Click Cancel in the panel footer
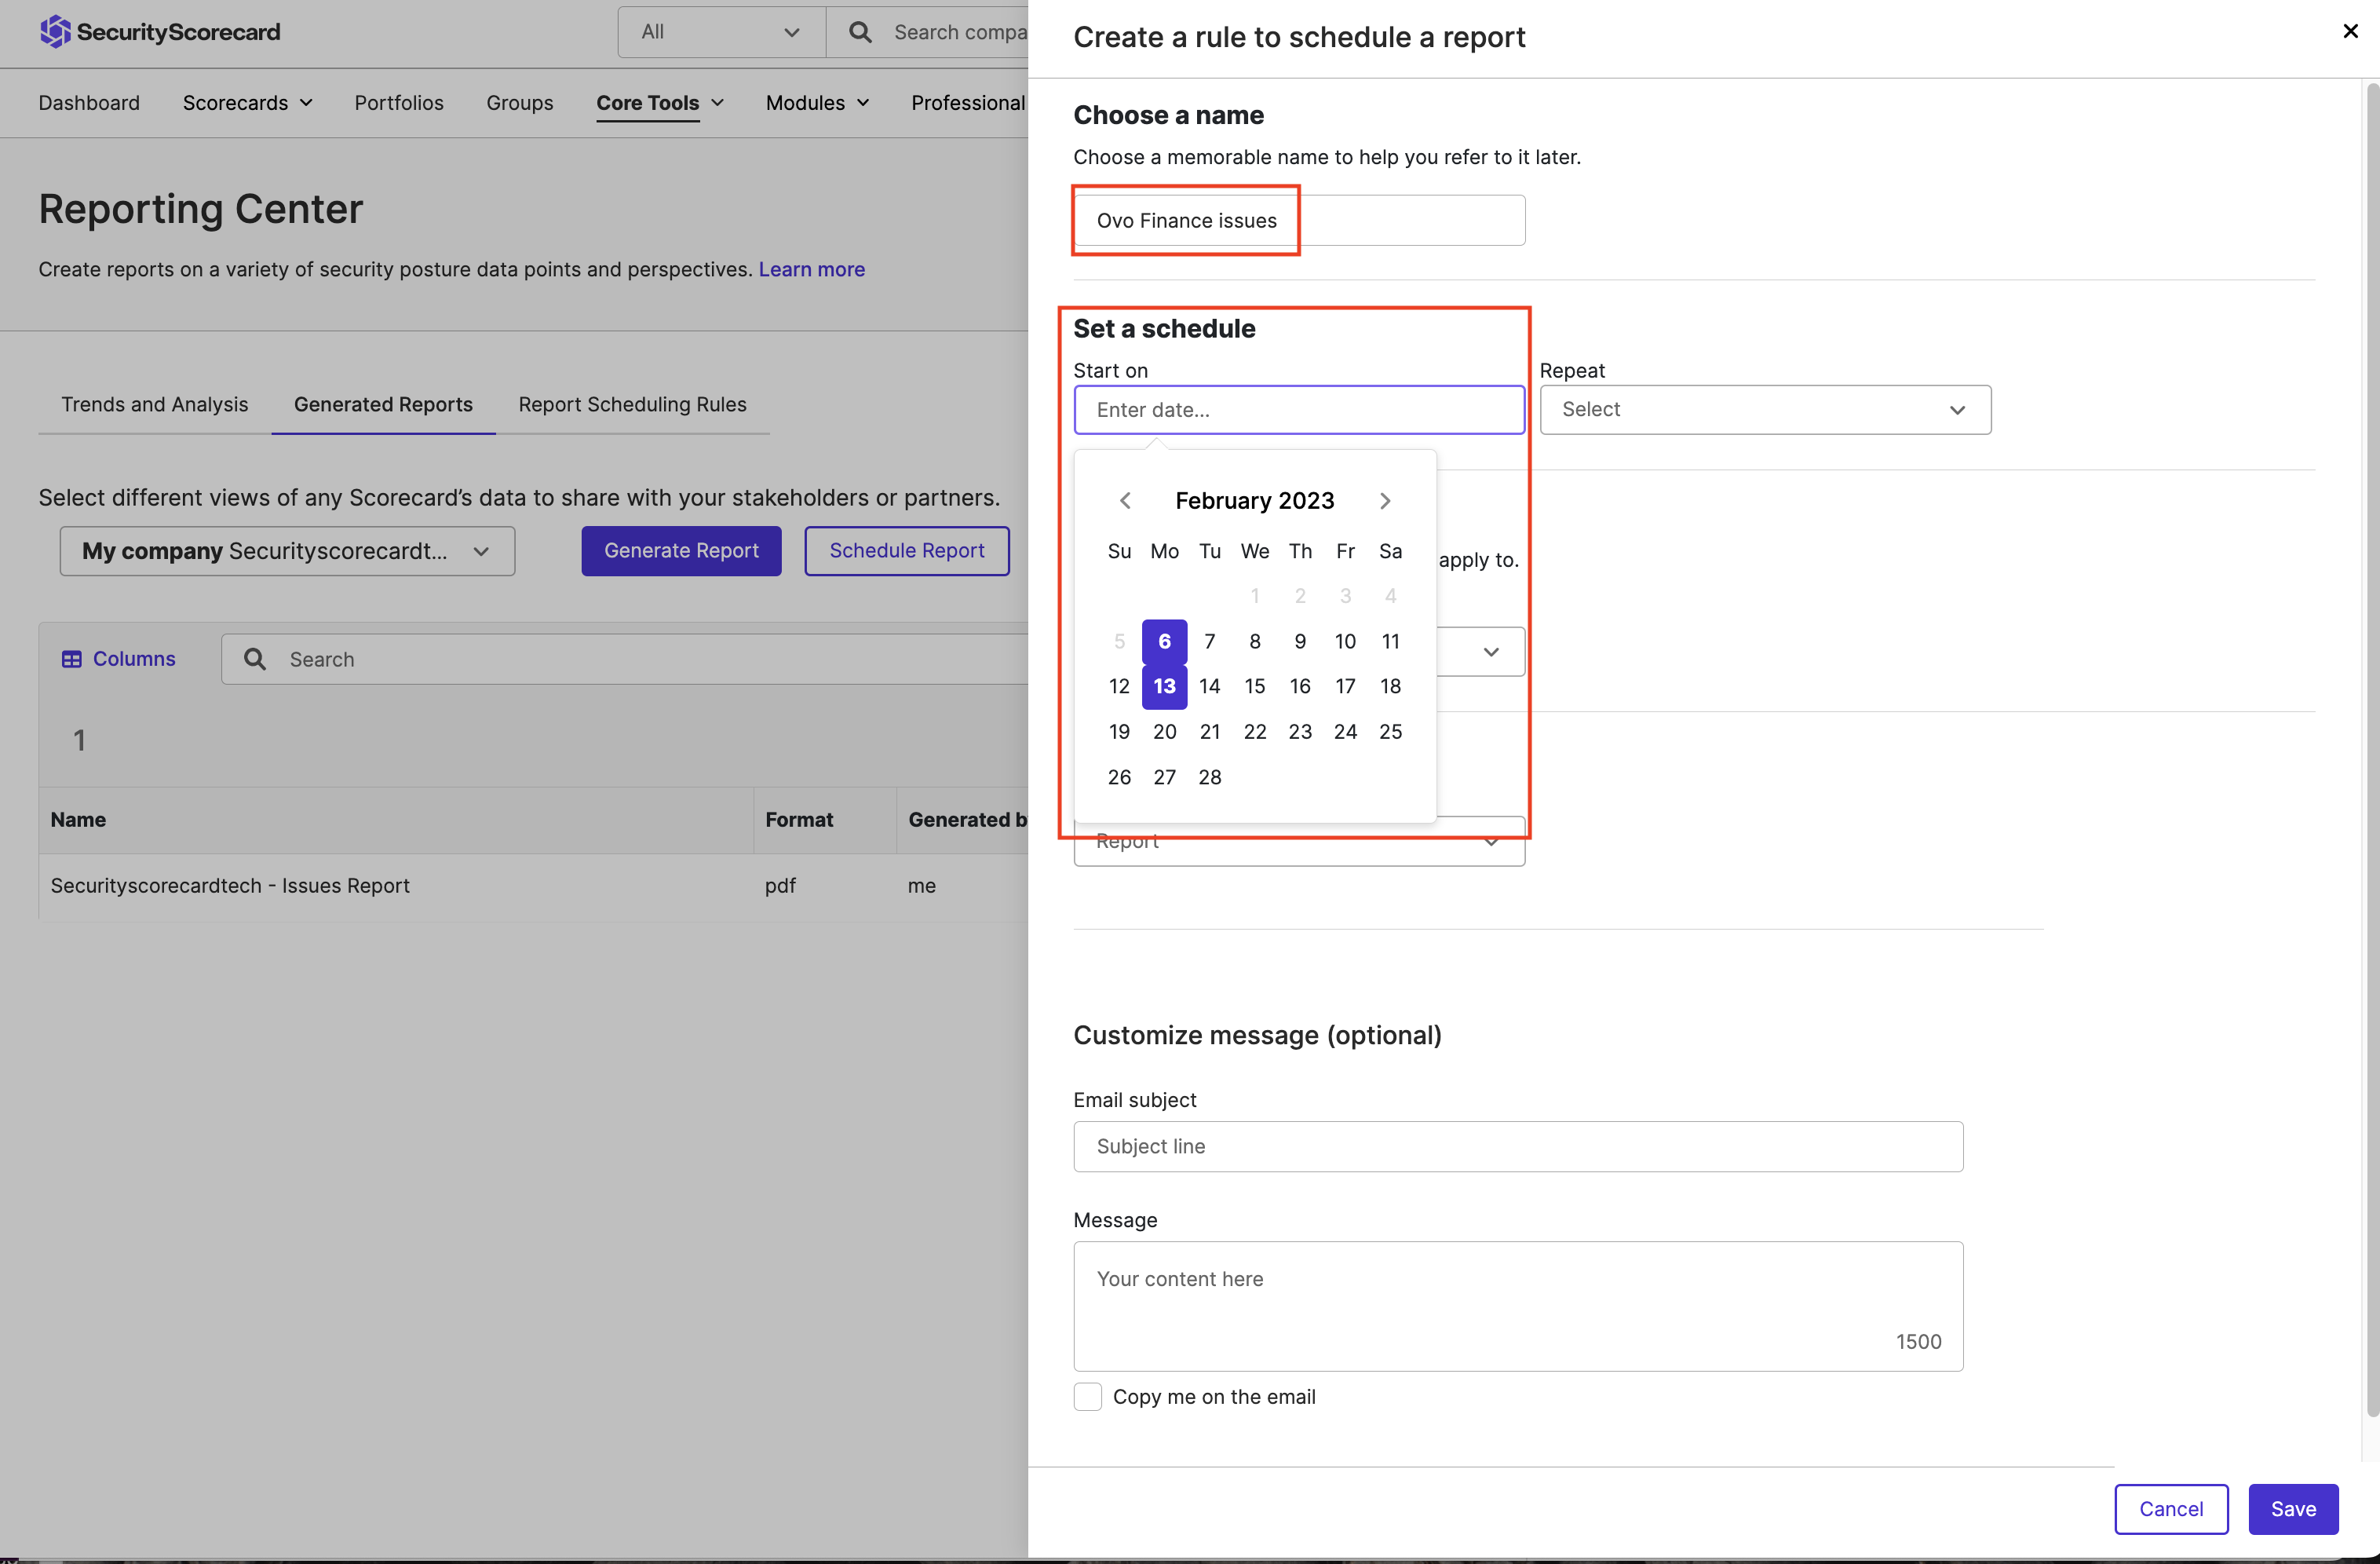 pos(2171,1509)
